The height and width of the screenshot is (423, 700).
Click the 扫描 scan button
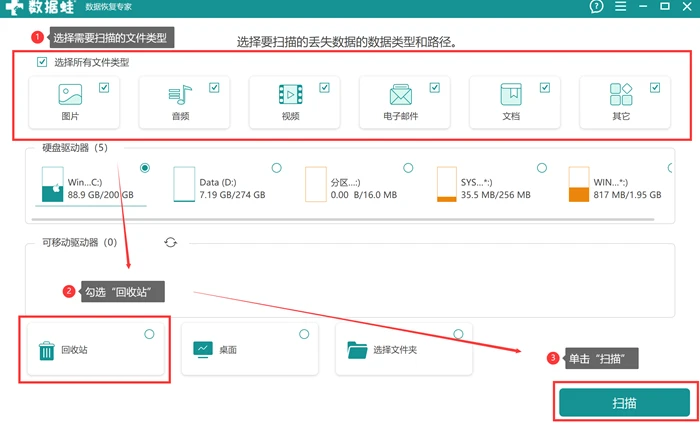click(624, 402)
